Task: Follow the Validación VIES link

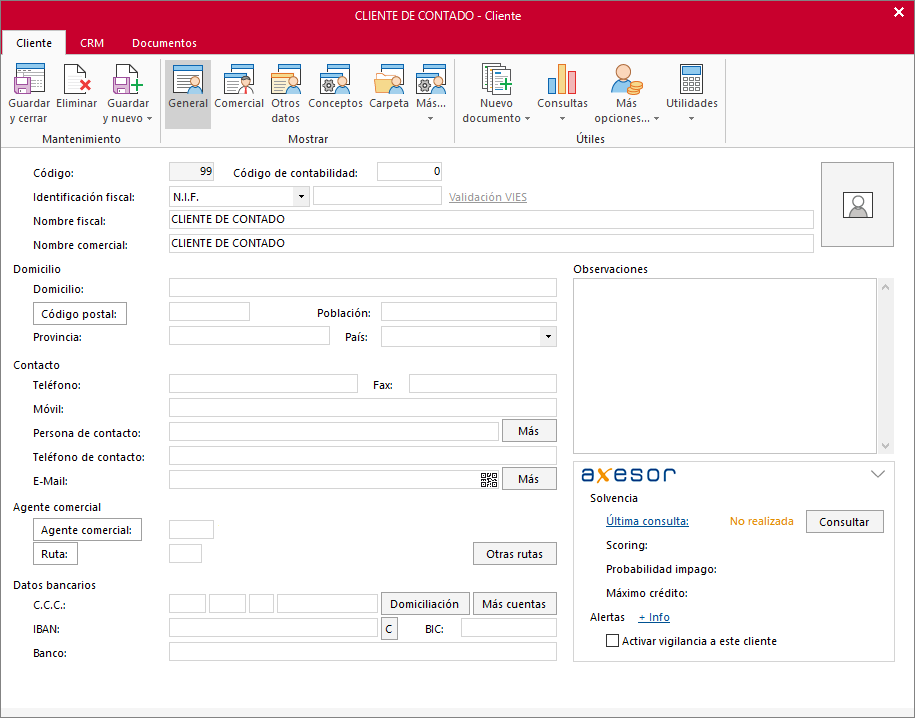Action: coord(487,197)
